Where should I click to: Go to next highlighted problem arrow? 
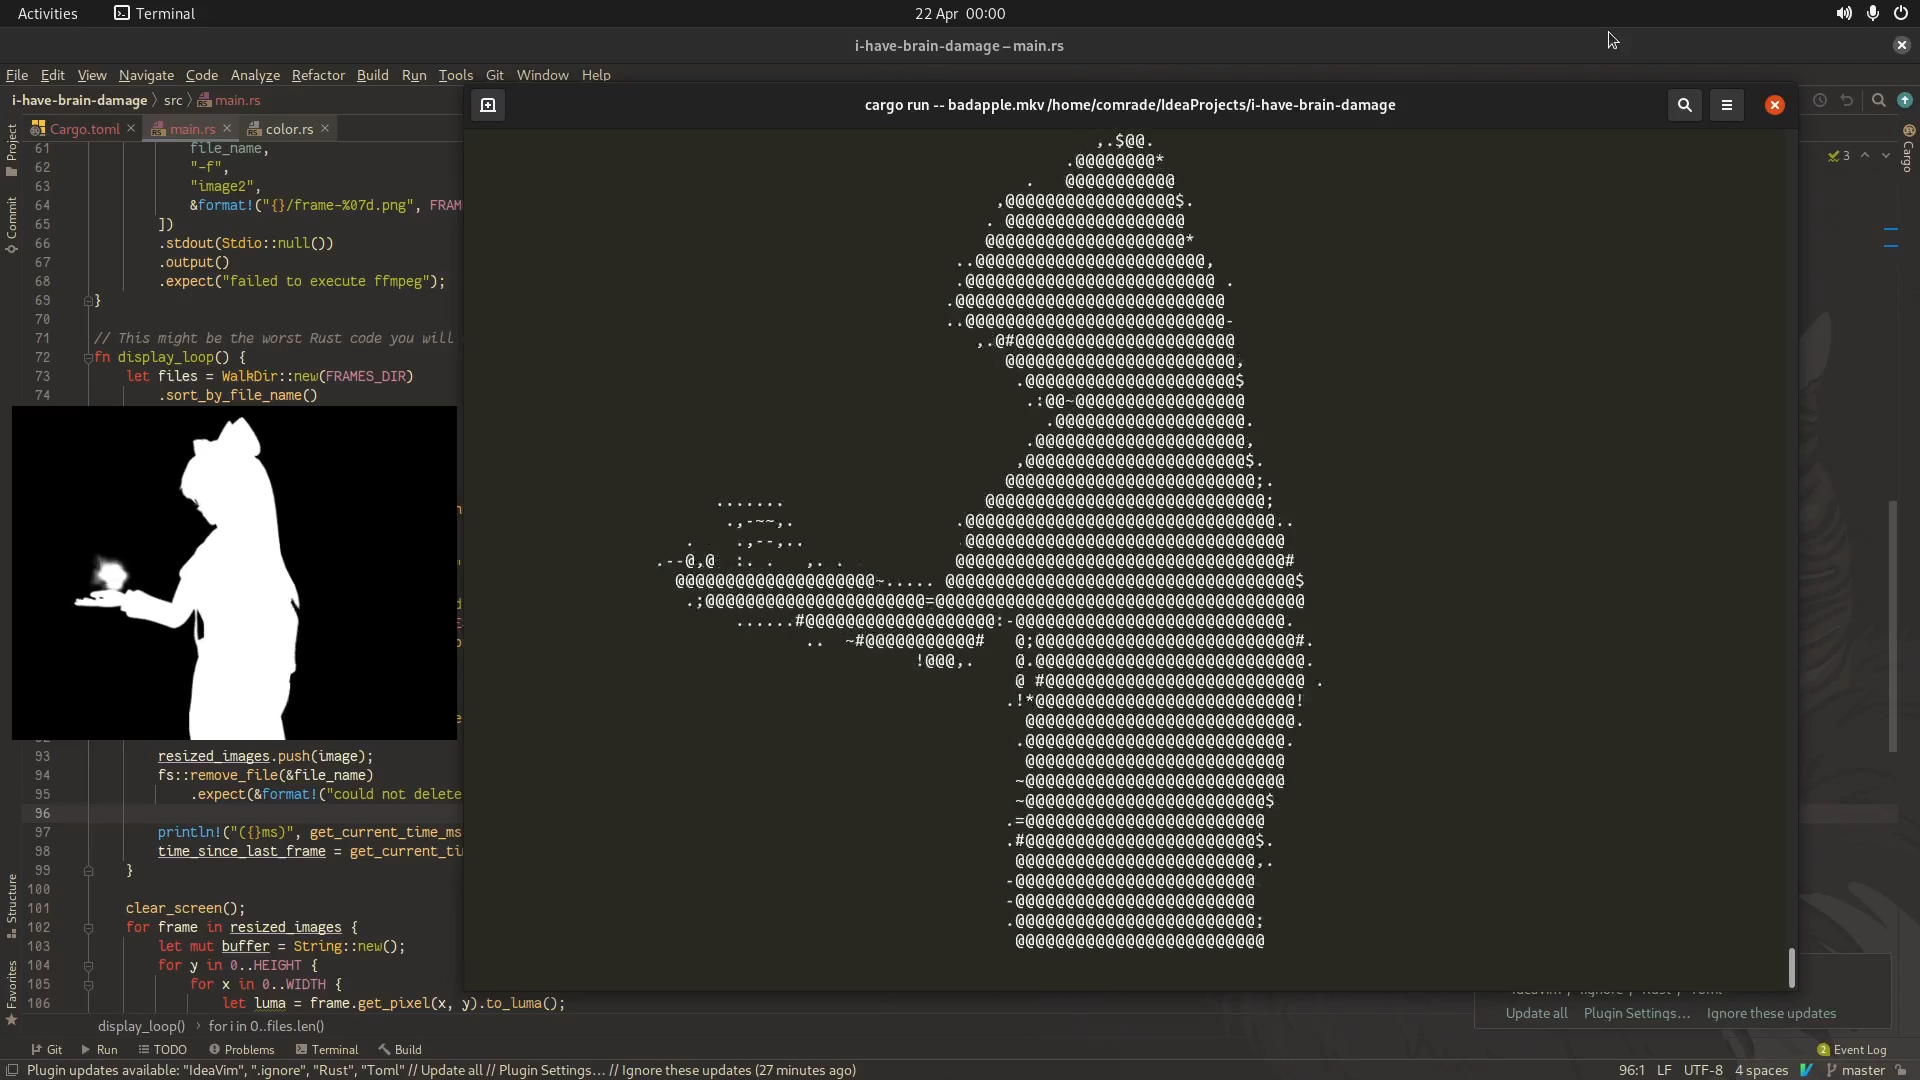pos(1886,156)
